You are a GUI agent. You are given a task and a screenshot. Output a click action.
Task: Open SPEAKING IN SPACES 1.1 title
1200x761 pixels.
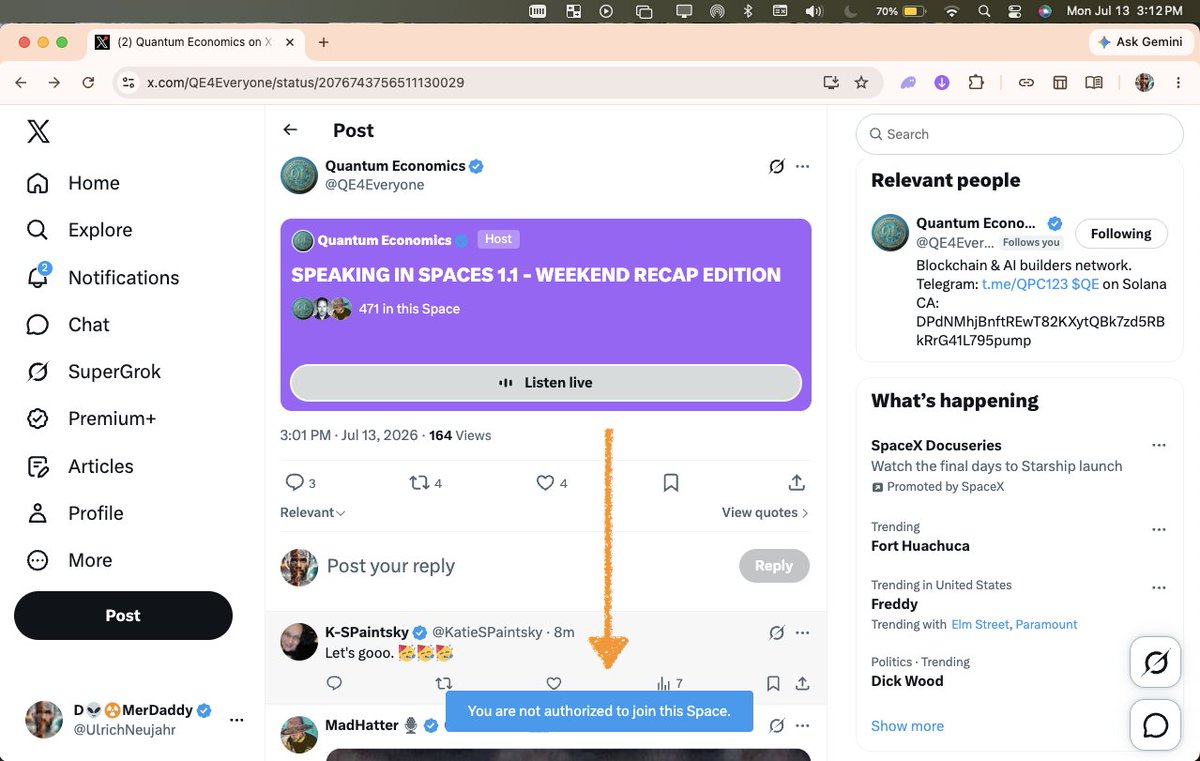(536, 275)
